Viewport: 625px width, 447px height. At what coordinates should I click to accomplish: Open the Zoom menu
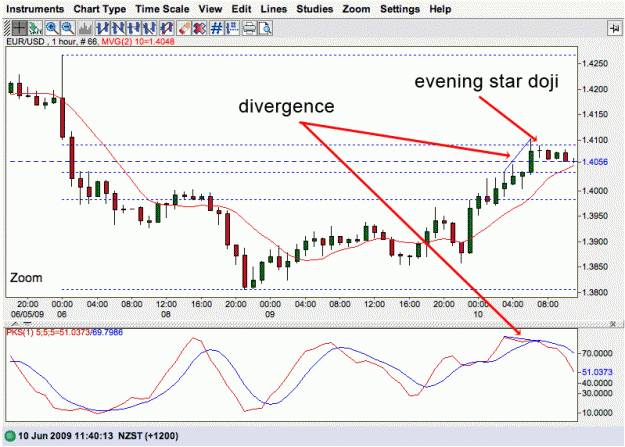356,9
